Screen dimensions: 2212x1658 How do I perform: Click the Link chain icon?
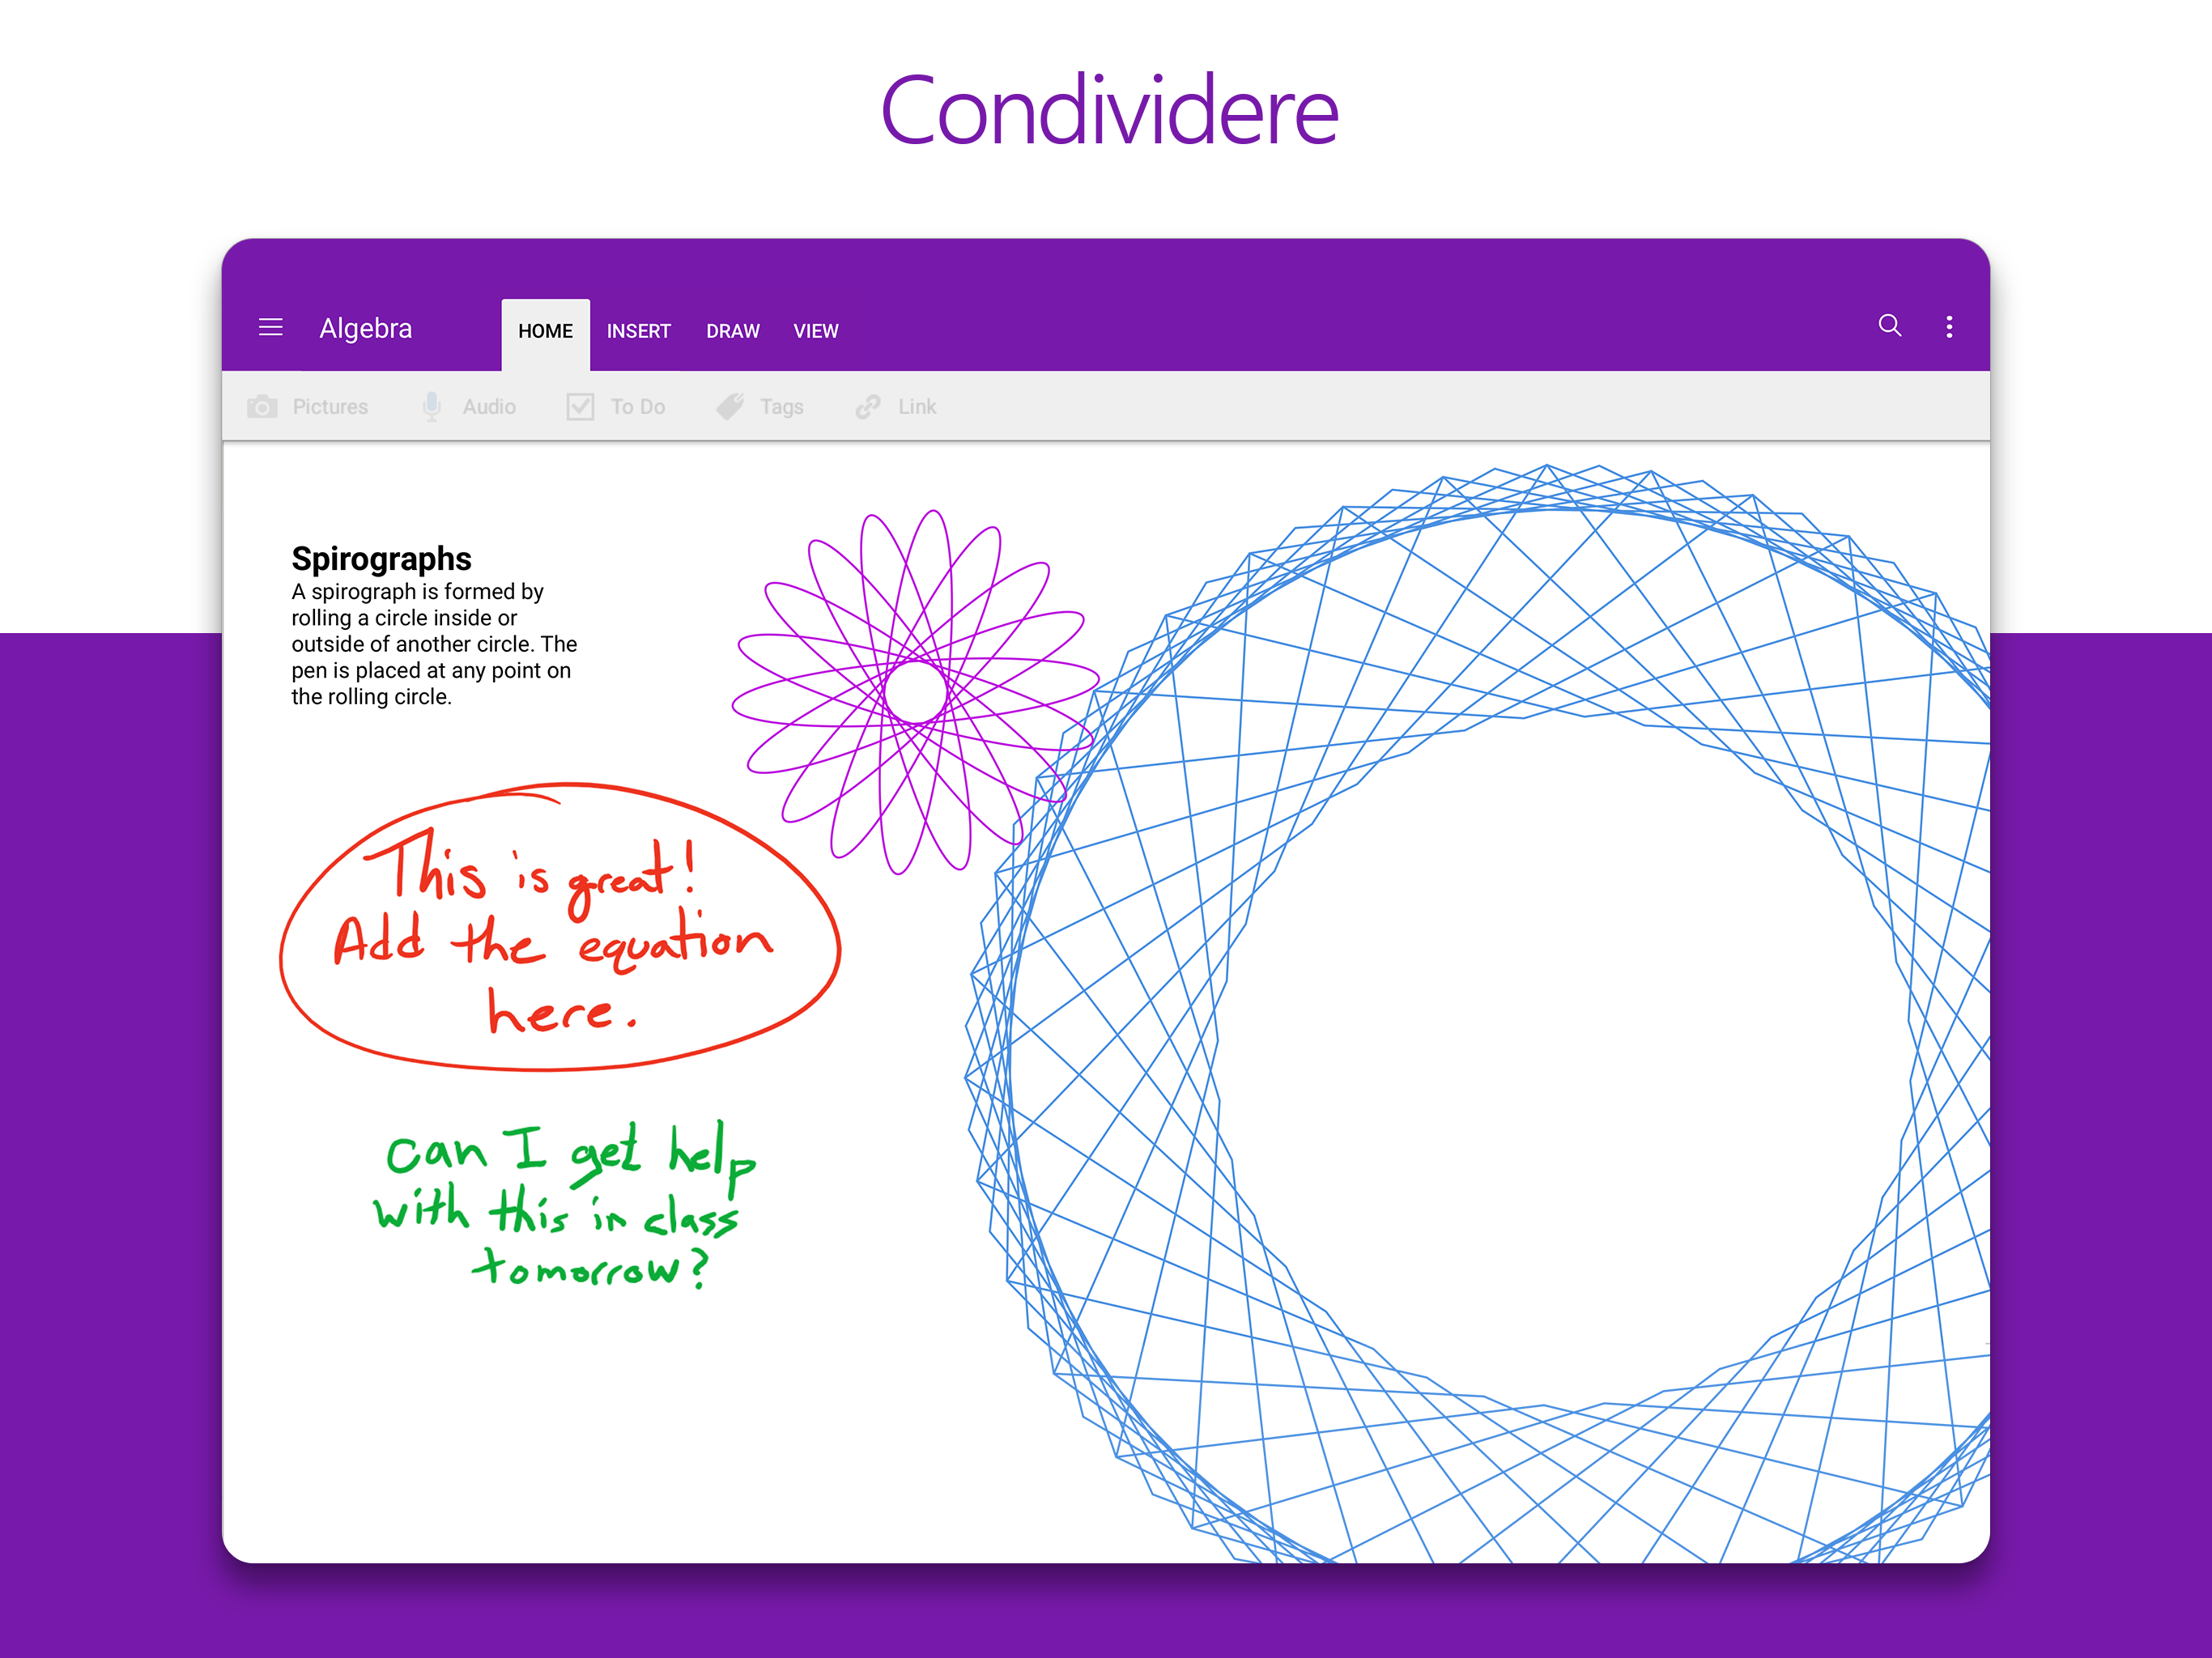868,406
